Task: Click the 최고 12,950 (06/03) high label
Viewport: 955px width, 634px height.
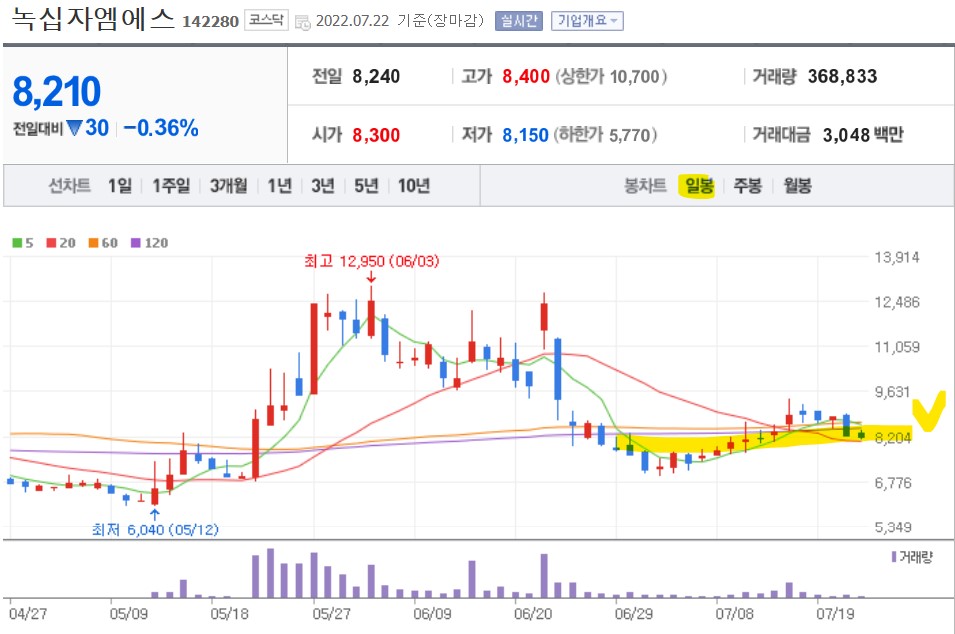Action: click(372, 261)
